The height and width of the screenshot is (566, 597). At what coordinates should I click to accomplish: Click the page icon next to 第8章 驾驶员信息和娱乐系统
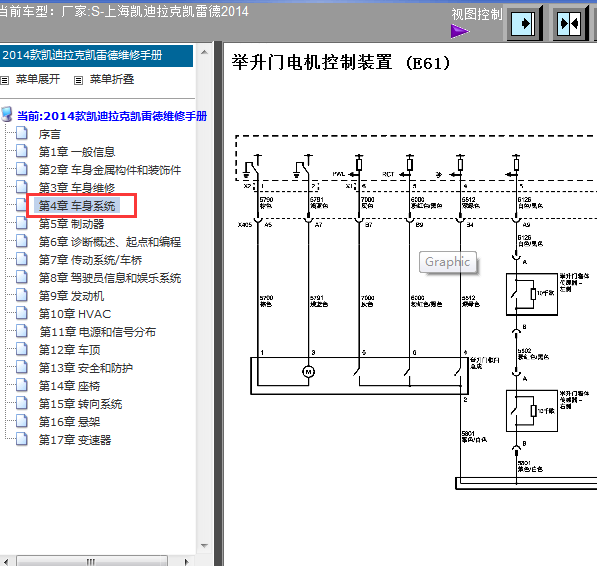(22, 277)
